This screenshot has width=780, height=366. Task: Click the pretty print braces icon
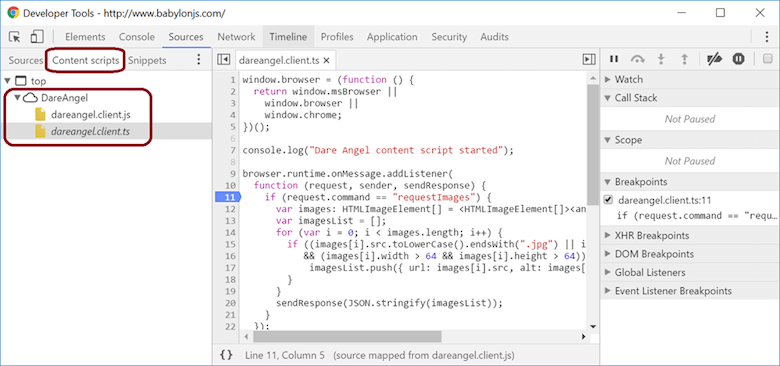(226, 355)
